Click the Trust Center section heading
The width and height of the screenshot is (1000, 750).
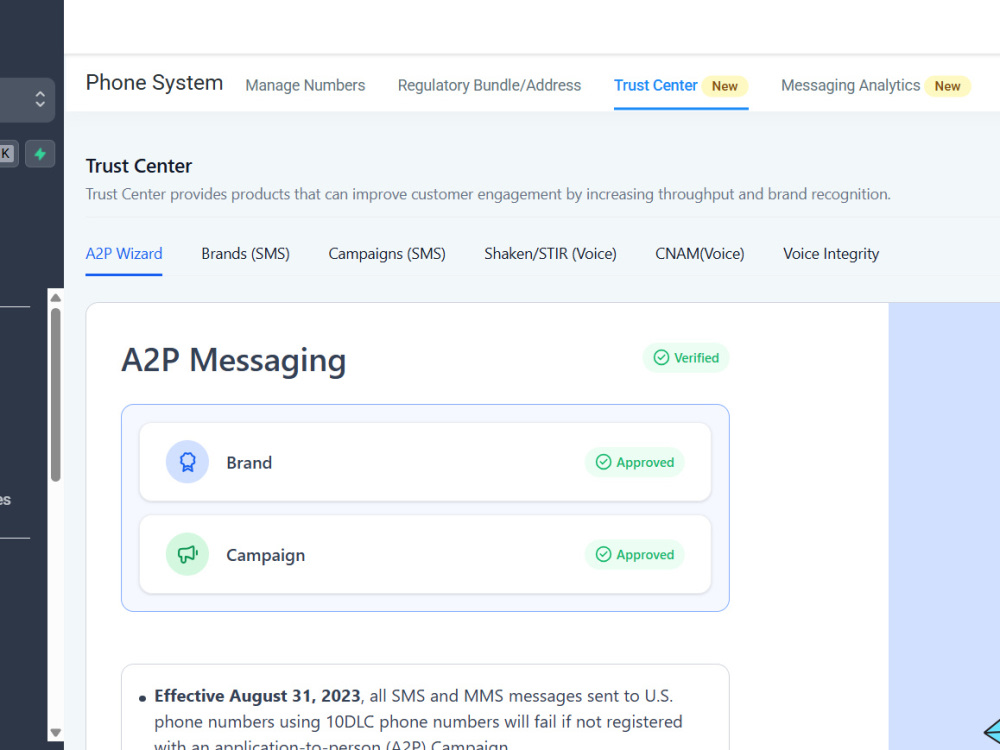click(x=138, y=166)
